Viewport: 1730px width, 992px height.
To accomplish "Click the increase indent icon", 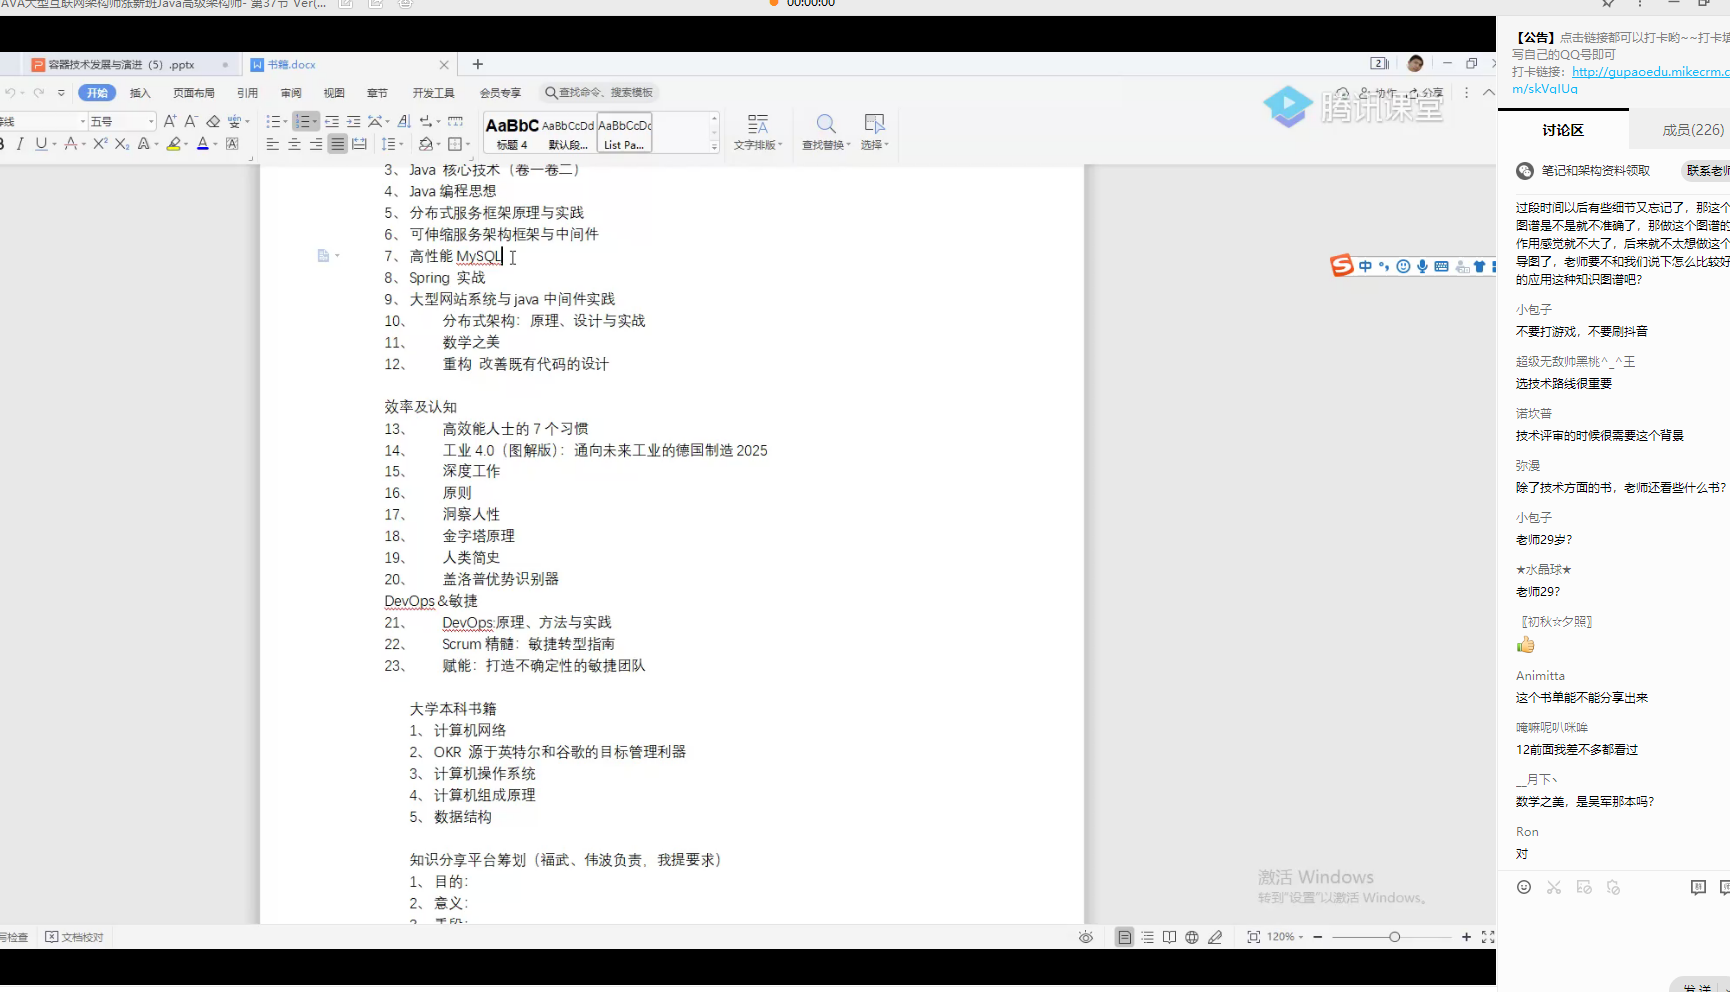I will (353, 121).
